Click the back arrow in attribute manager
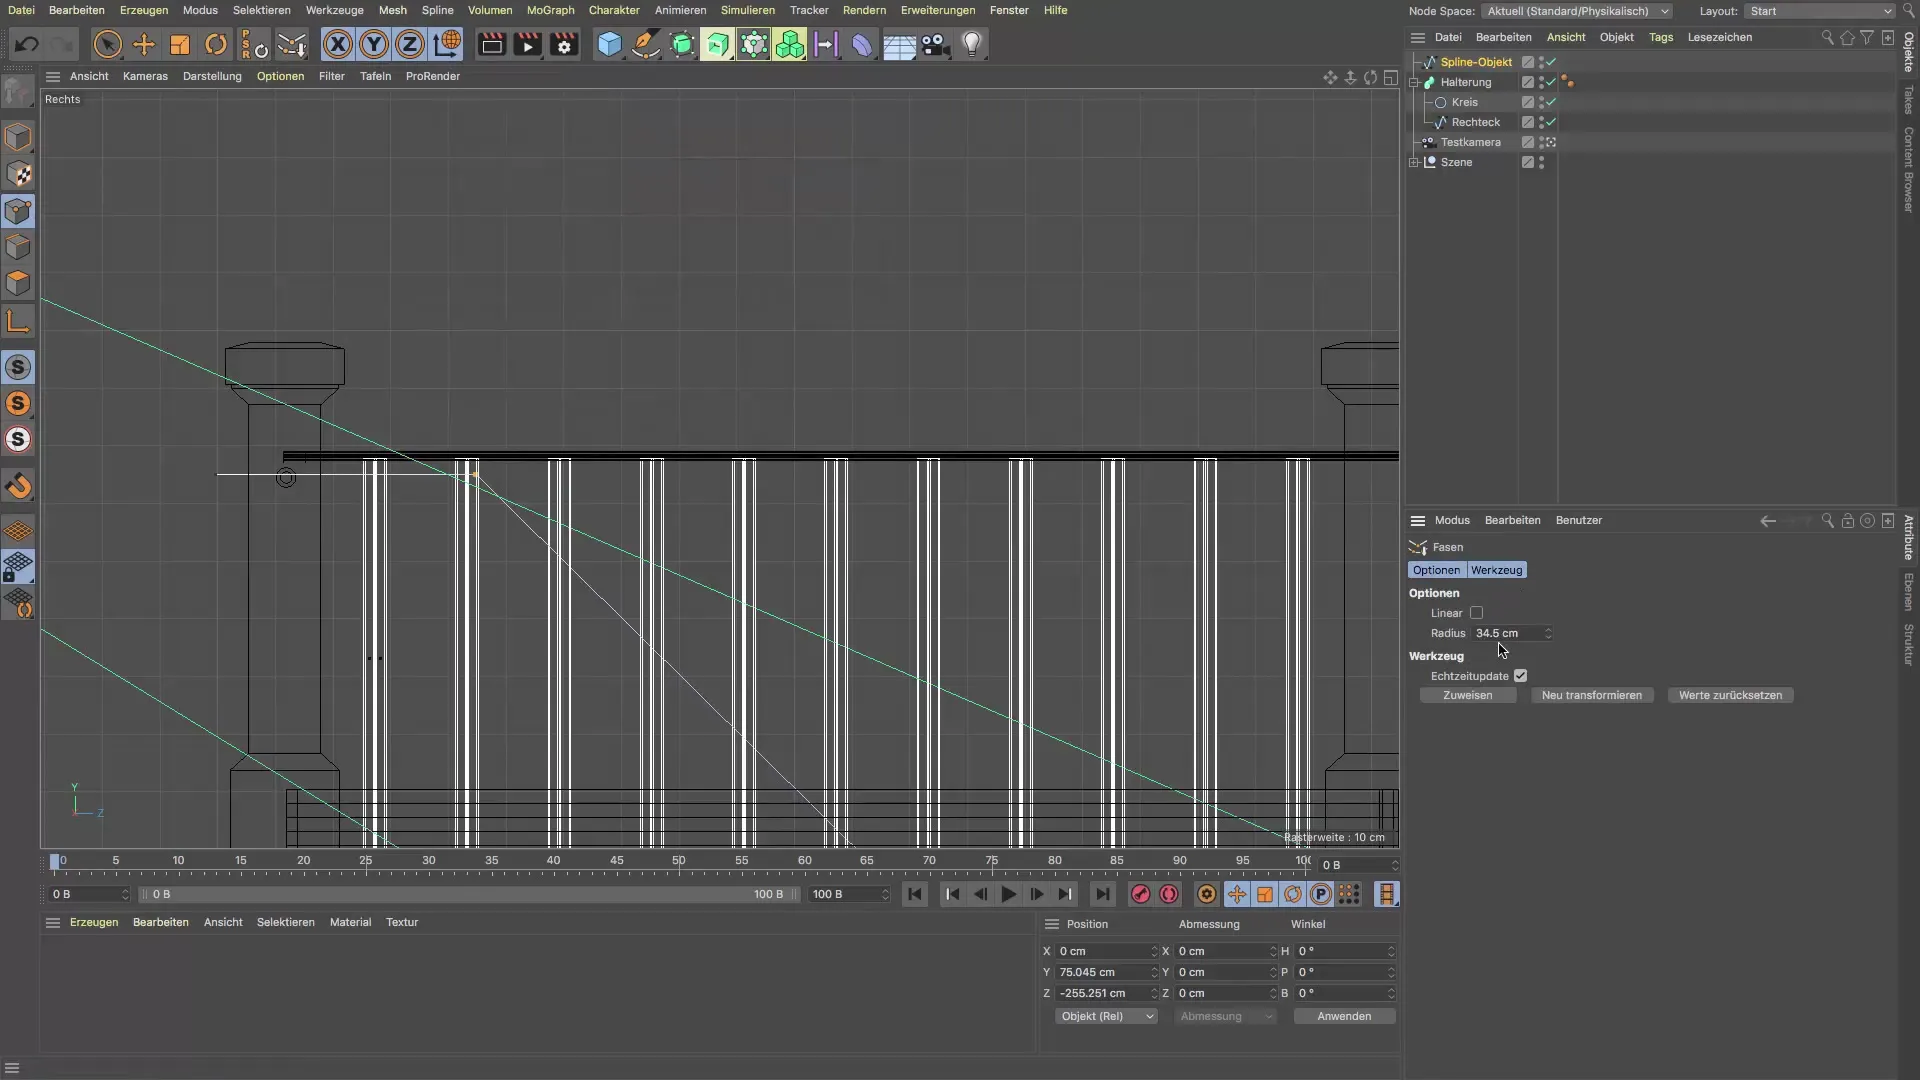The image size is (1920, 1080). [1767, 520]
